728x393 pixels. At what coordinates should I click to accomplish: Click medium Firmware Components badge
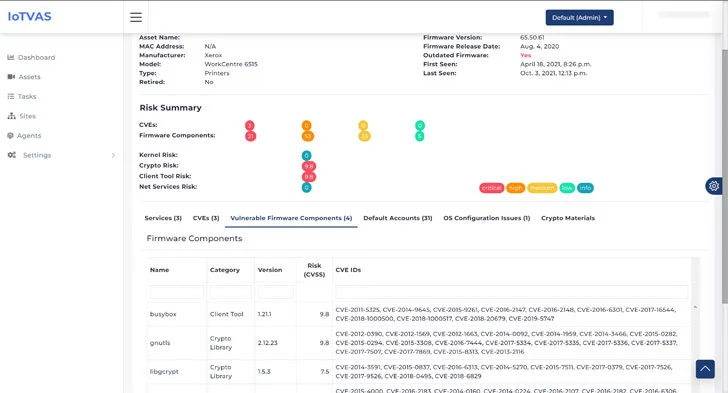tap(364, 136)
